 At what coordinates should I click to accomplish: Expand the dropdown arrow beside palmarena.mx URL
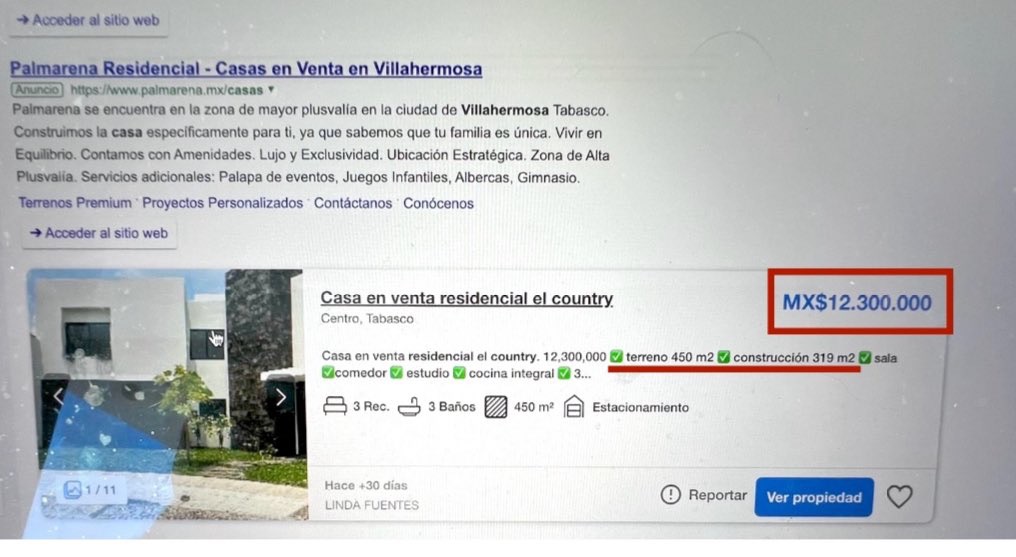pyautogui.click(x=271, y=89)
